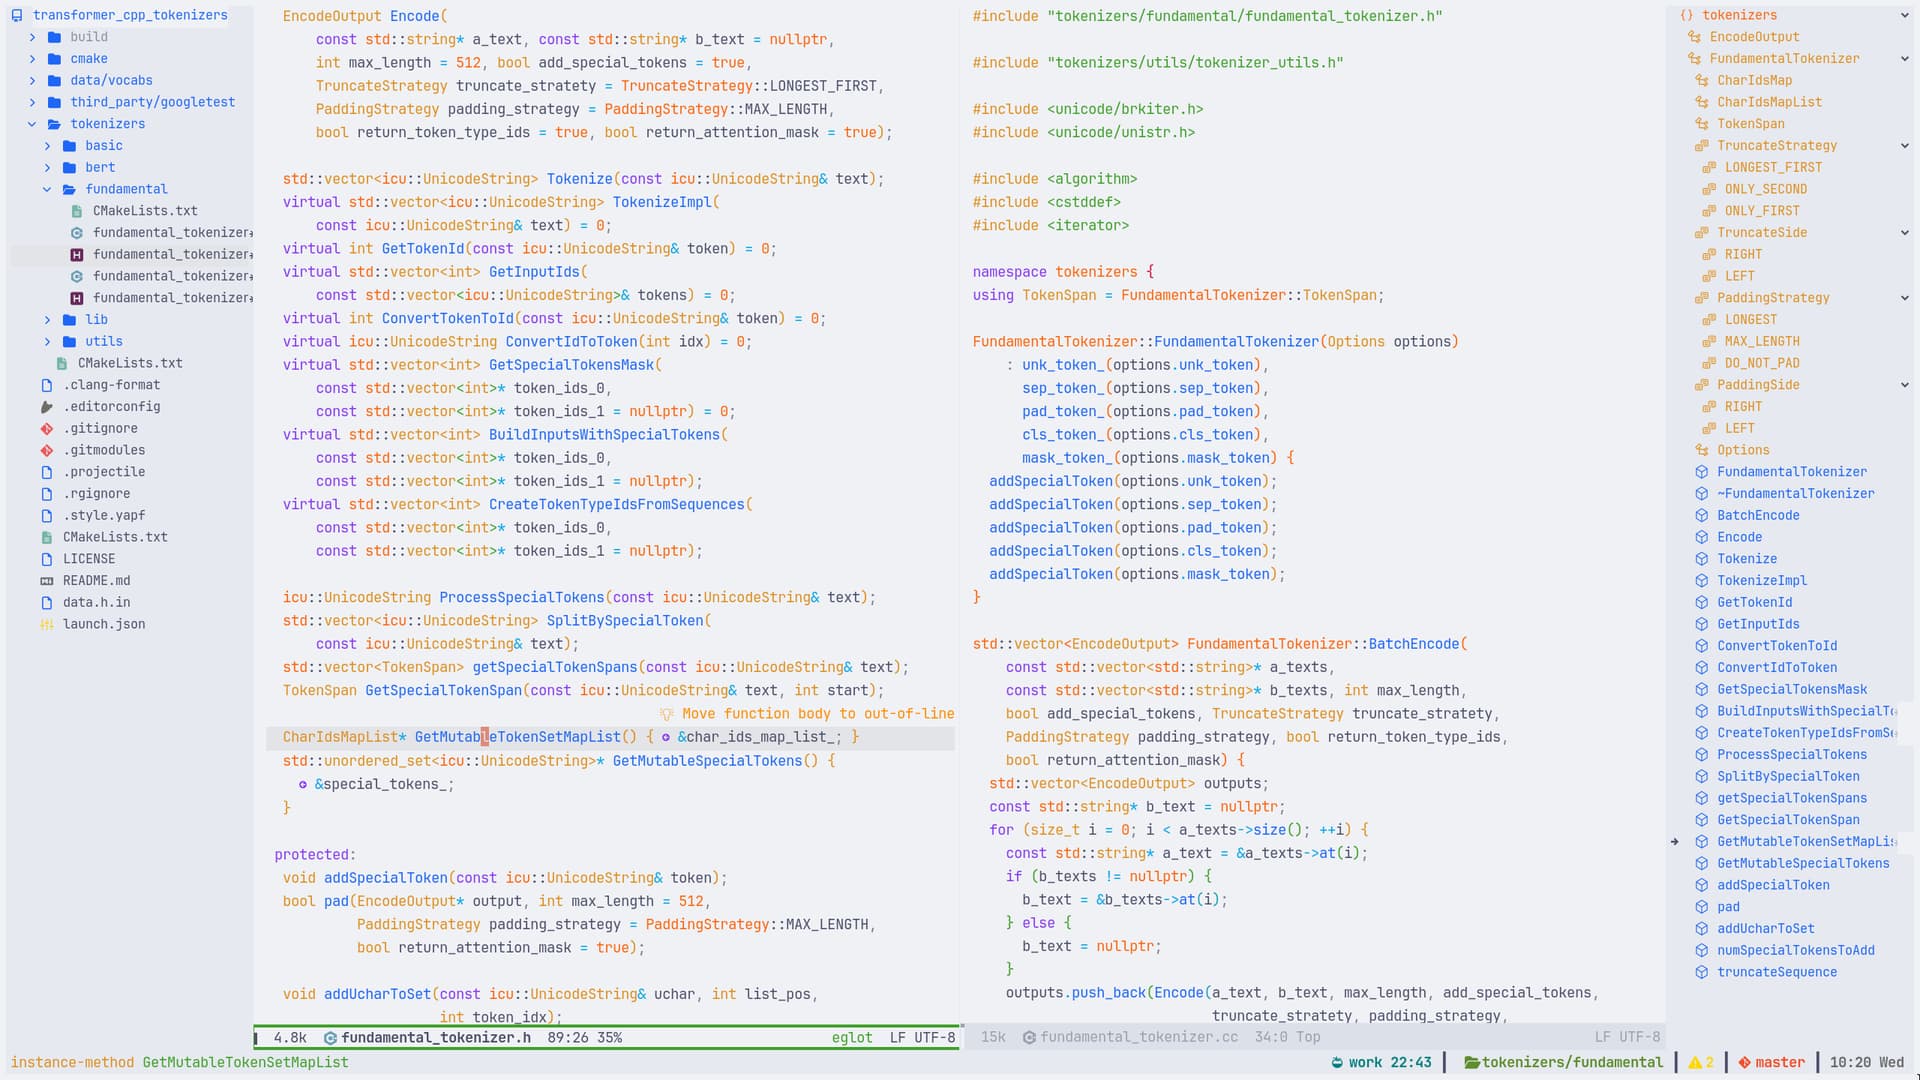1920x1080 pixels.
Task: Expand the build folder
Action: tap(32, 37)
